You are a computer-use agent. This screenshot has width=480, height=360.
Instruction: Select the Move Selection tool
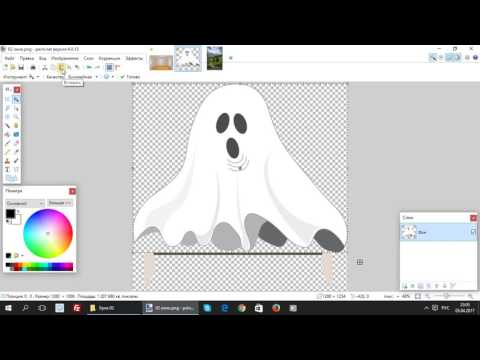(16, 108)
